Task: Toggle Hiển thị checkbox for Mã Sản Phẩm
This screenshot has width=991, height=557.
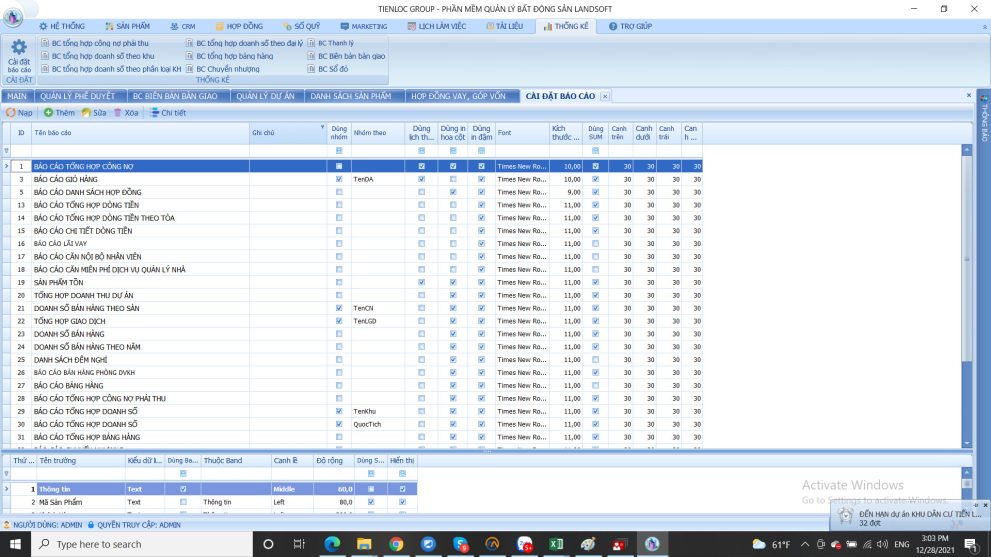Action: (x=403, y=502)
